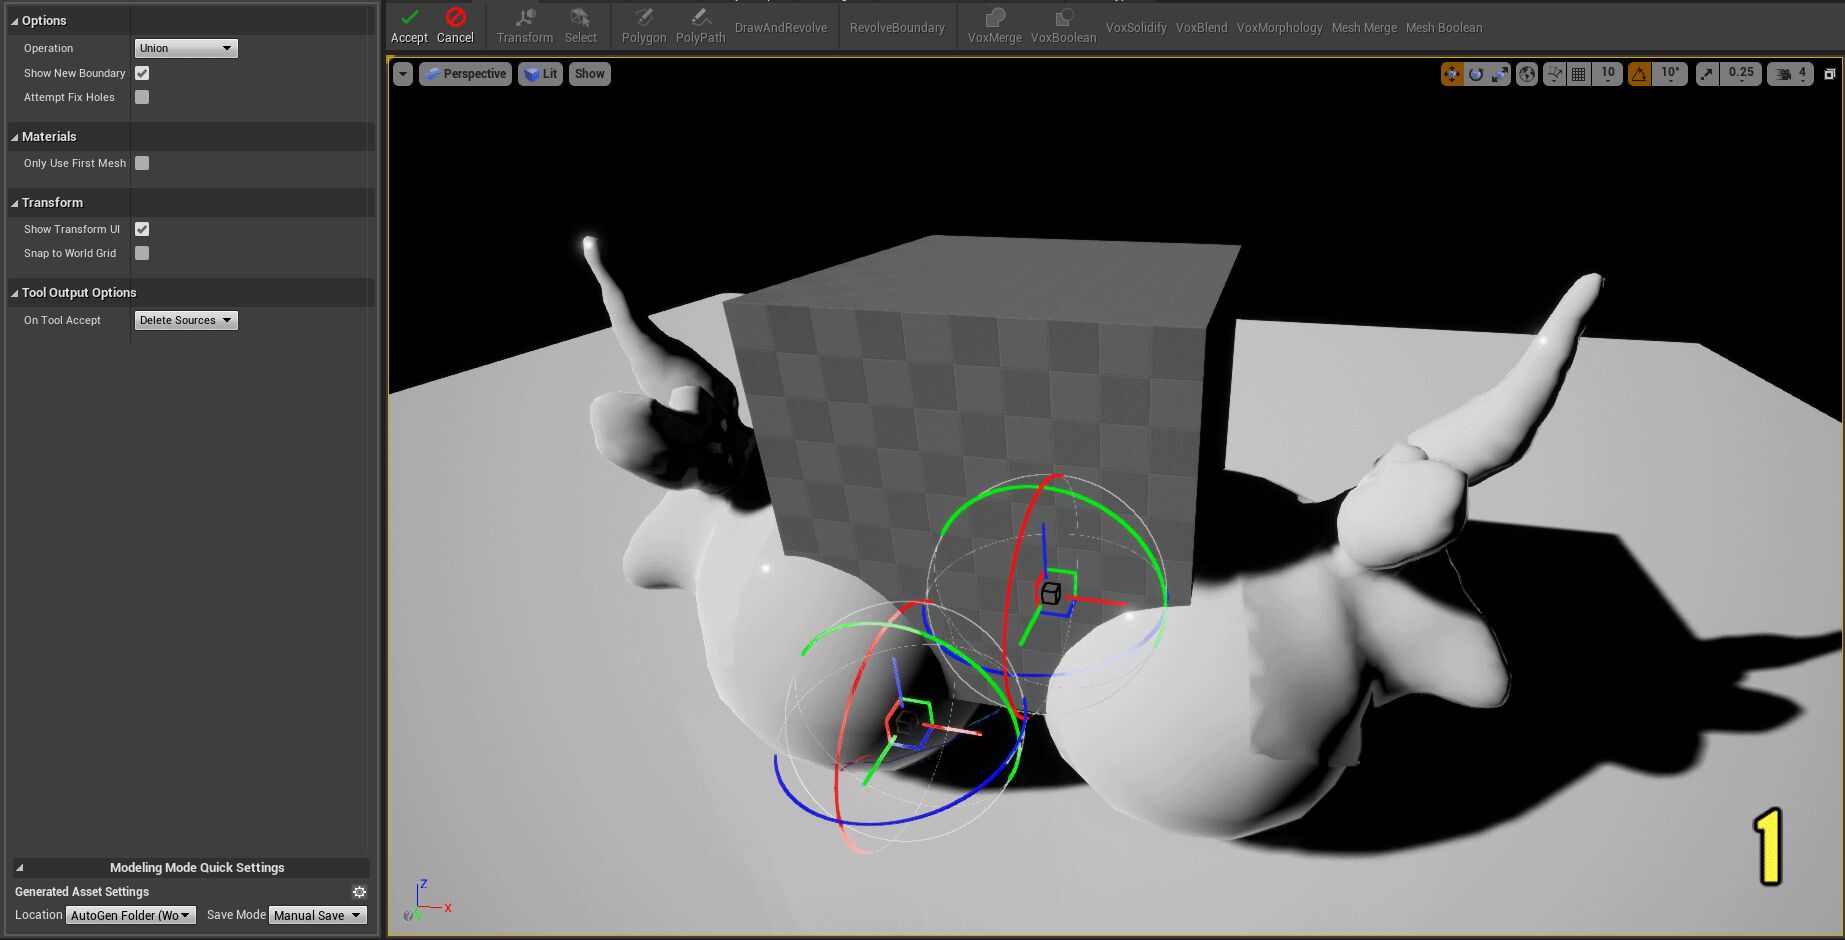Open the Operation Union dropdown
Image resolution: width=1845 pixels, height=940 pixels.
[186, 48]
